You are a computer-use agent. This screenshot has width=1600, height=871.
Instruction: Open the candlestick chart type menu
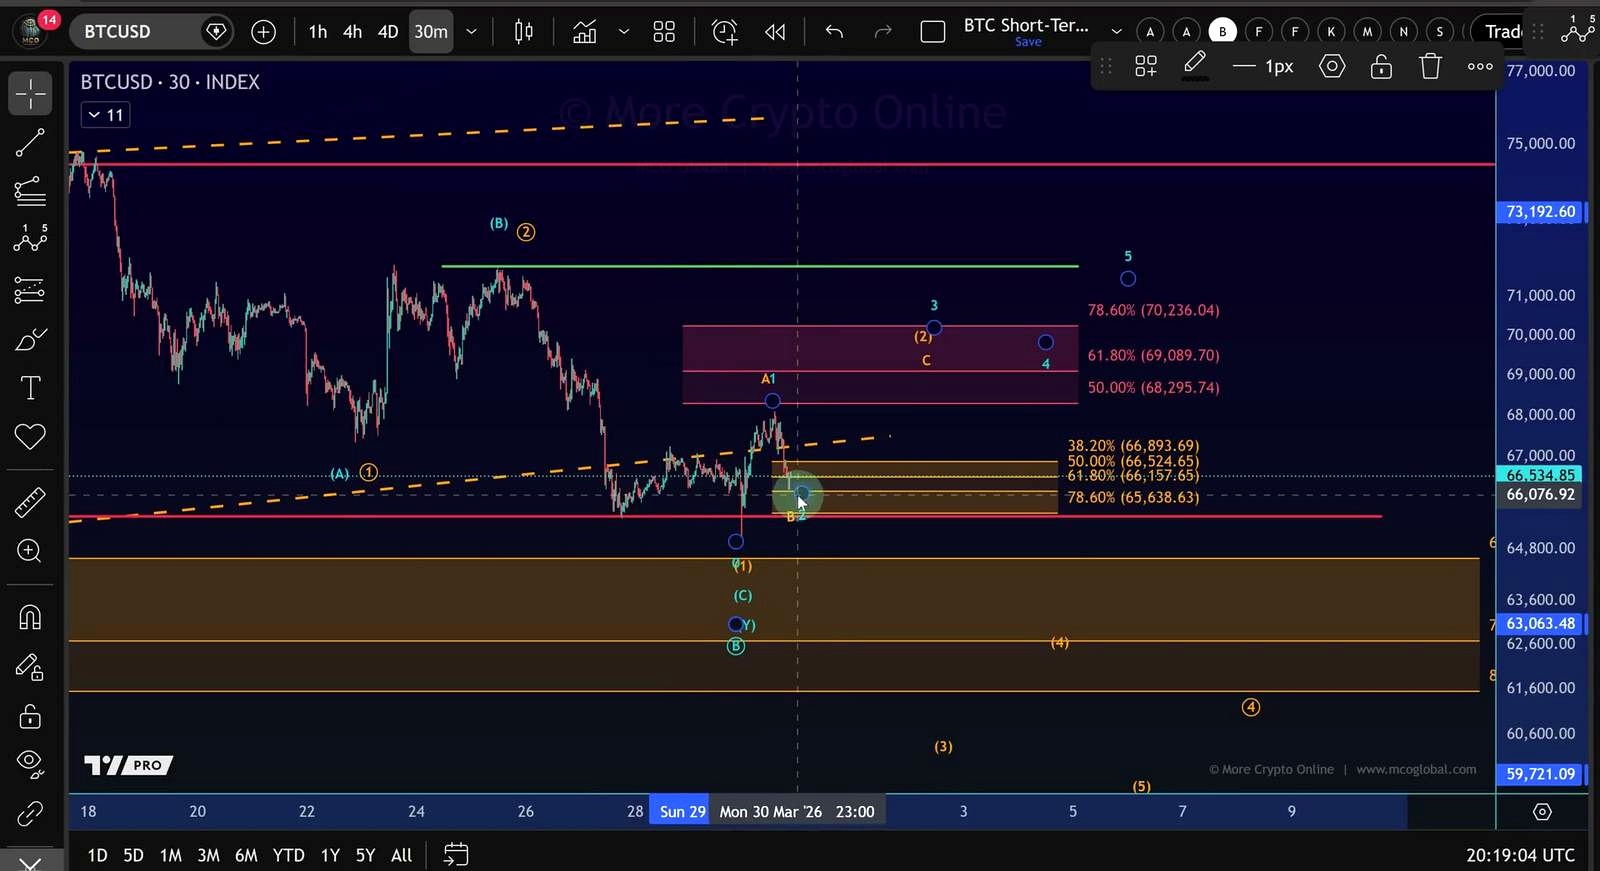tap(524, 32)
